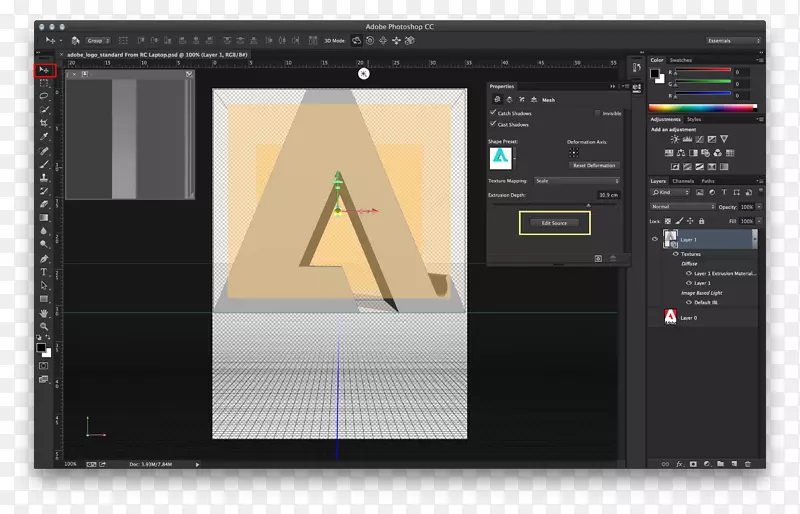
Task: Open the layer filter Kind dropdown
Action: (x=670, y=192)
